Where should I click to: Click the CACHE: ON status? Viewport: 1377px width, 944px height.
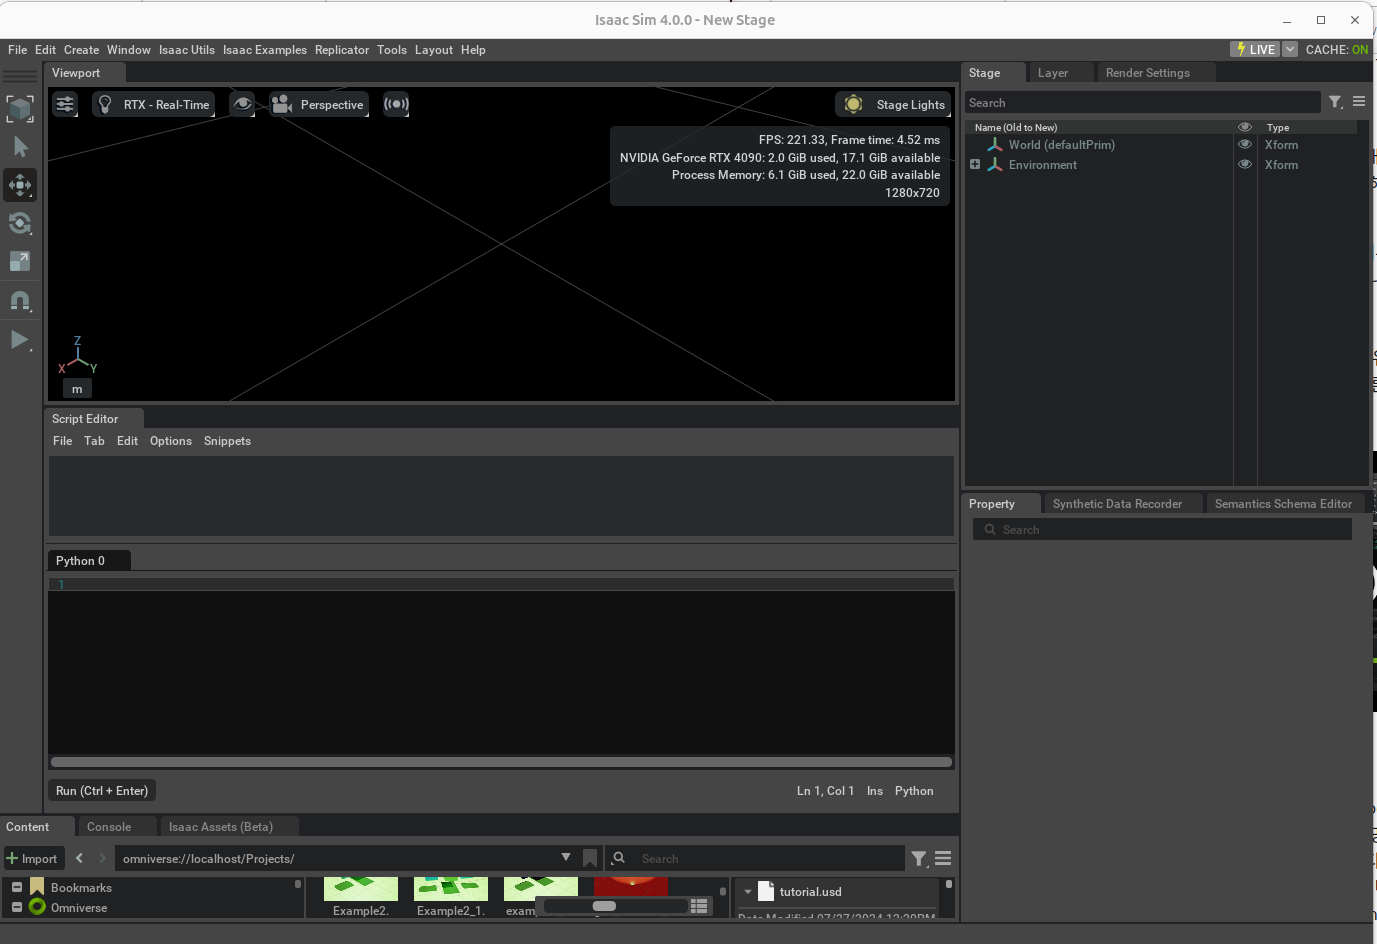[x=1337, y=49]
